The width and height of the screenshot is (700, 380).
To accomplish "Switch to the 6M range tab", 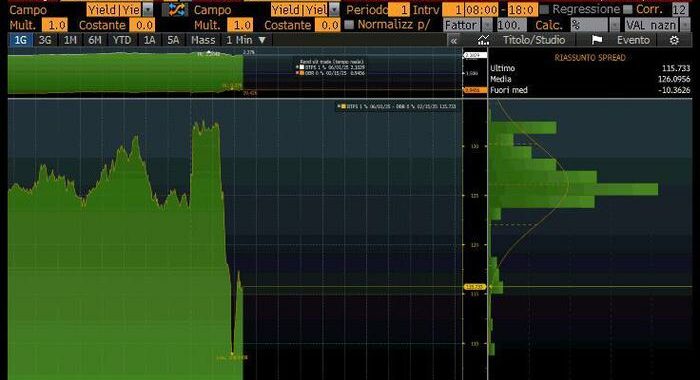I will [95, 40].
